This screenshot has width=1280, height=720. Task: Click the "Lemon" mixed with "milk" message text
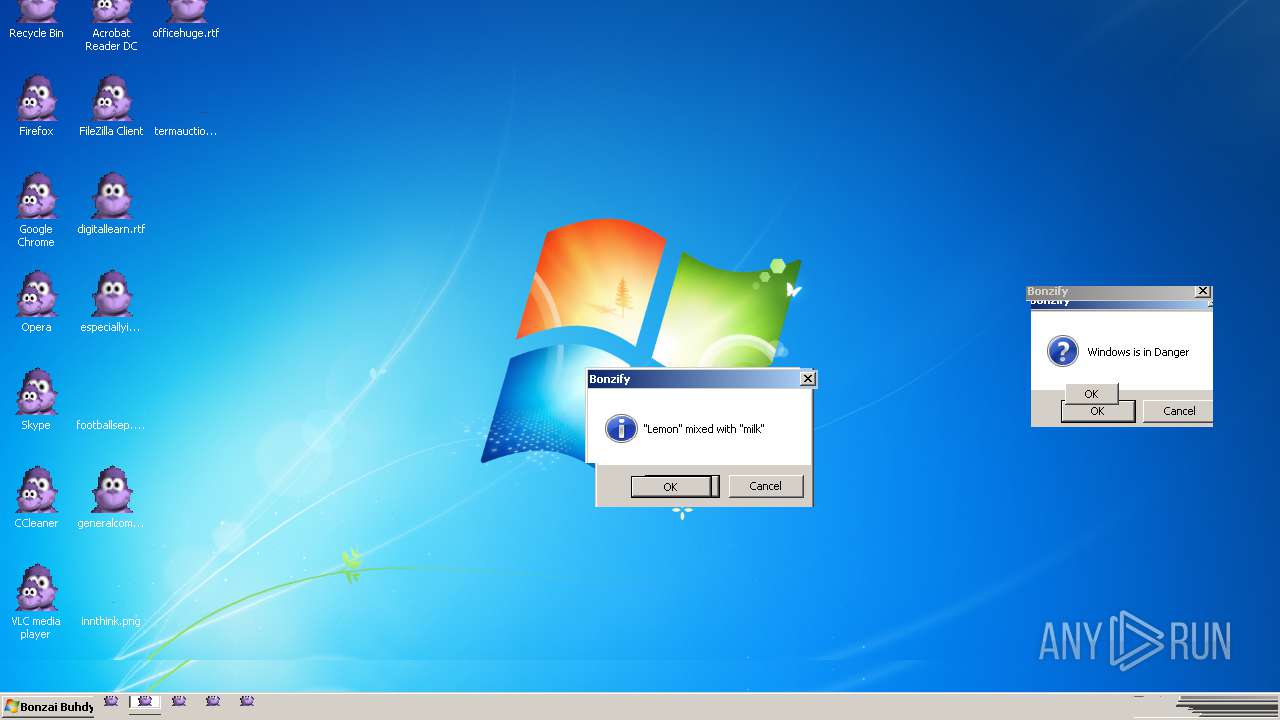point(704,429)
